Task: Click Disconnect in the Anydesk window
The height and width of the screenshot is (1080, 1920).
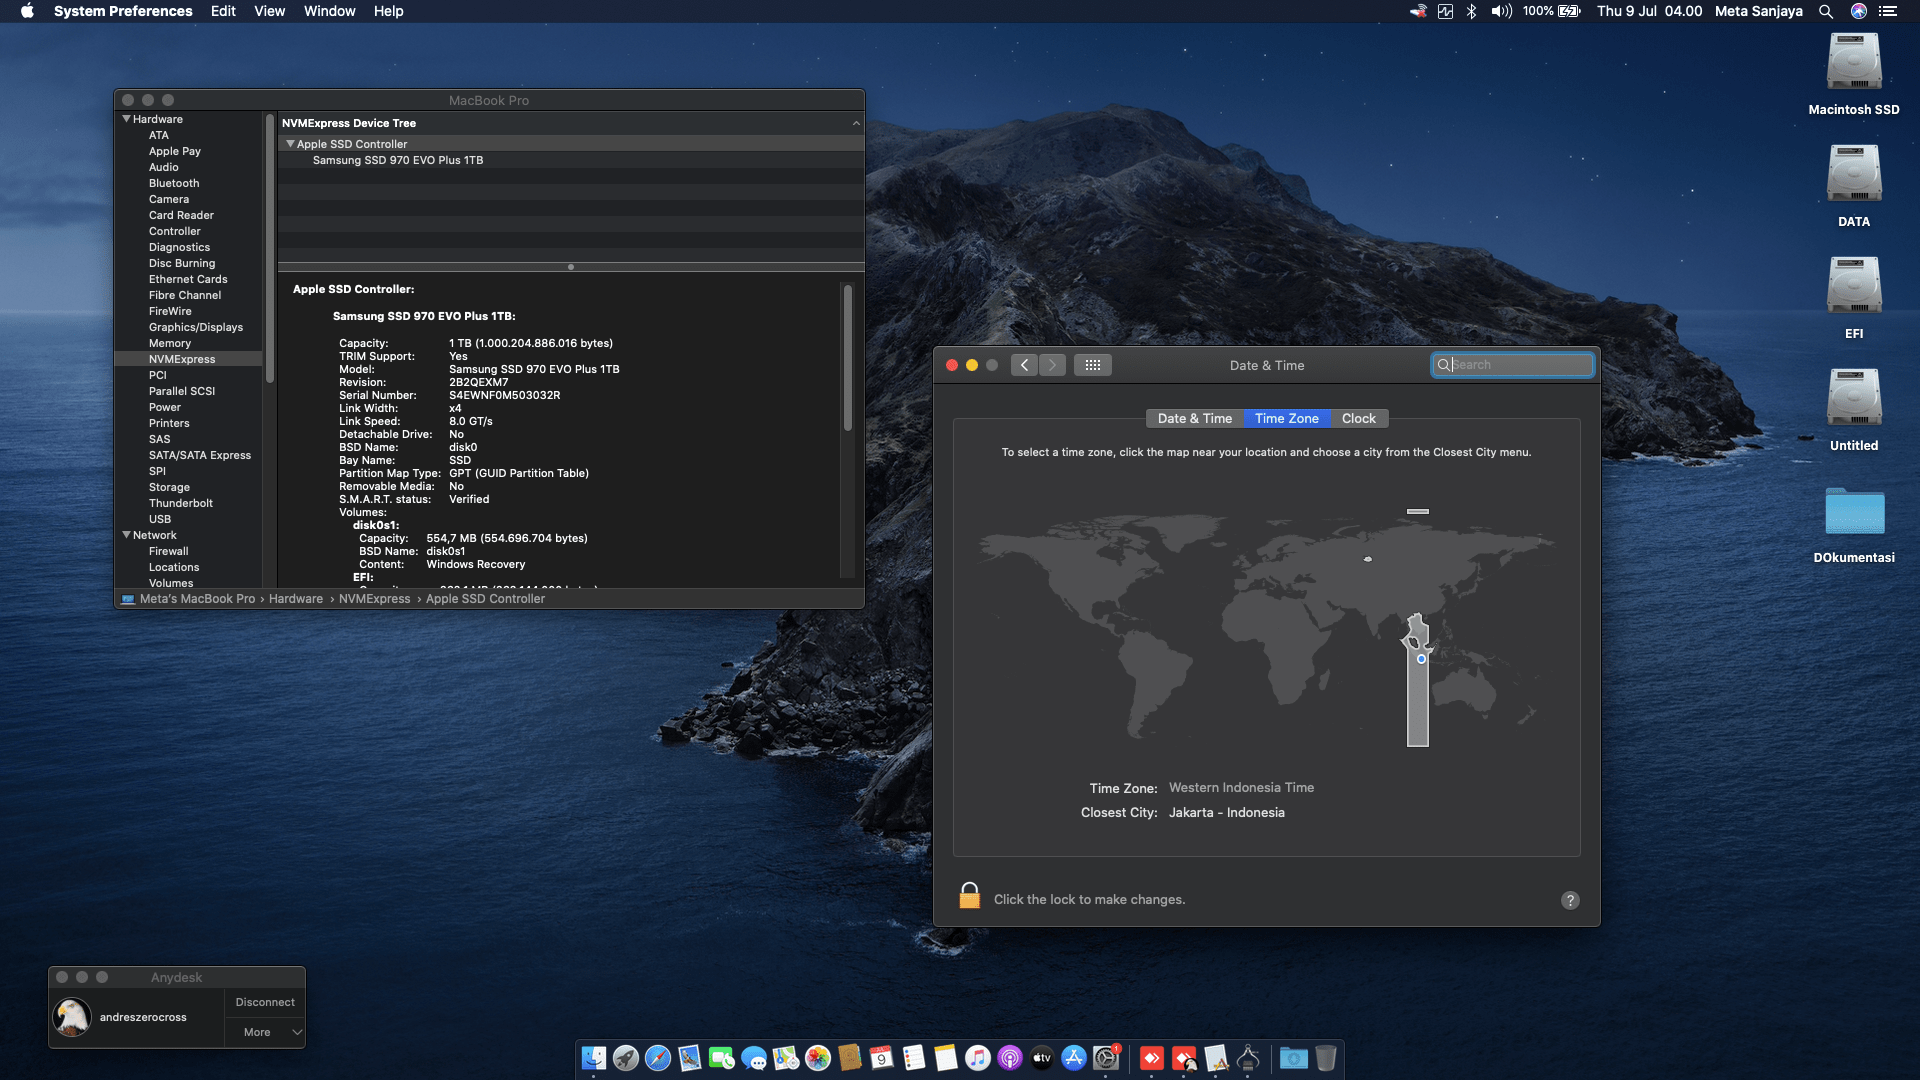Action: pos(265,1002)
